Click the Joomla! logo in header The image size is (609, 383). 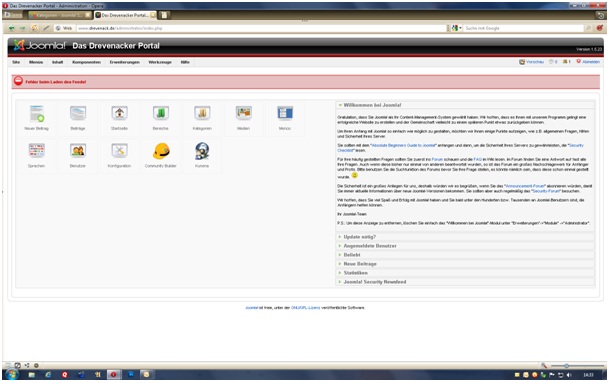tap(39, 45)
